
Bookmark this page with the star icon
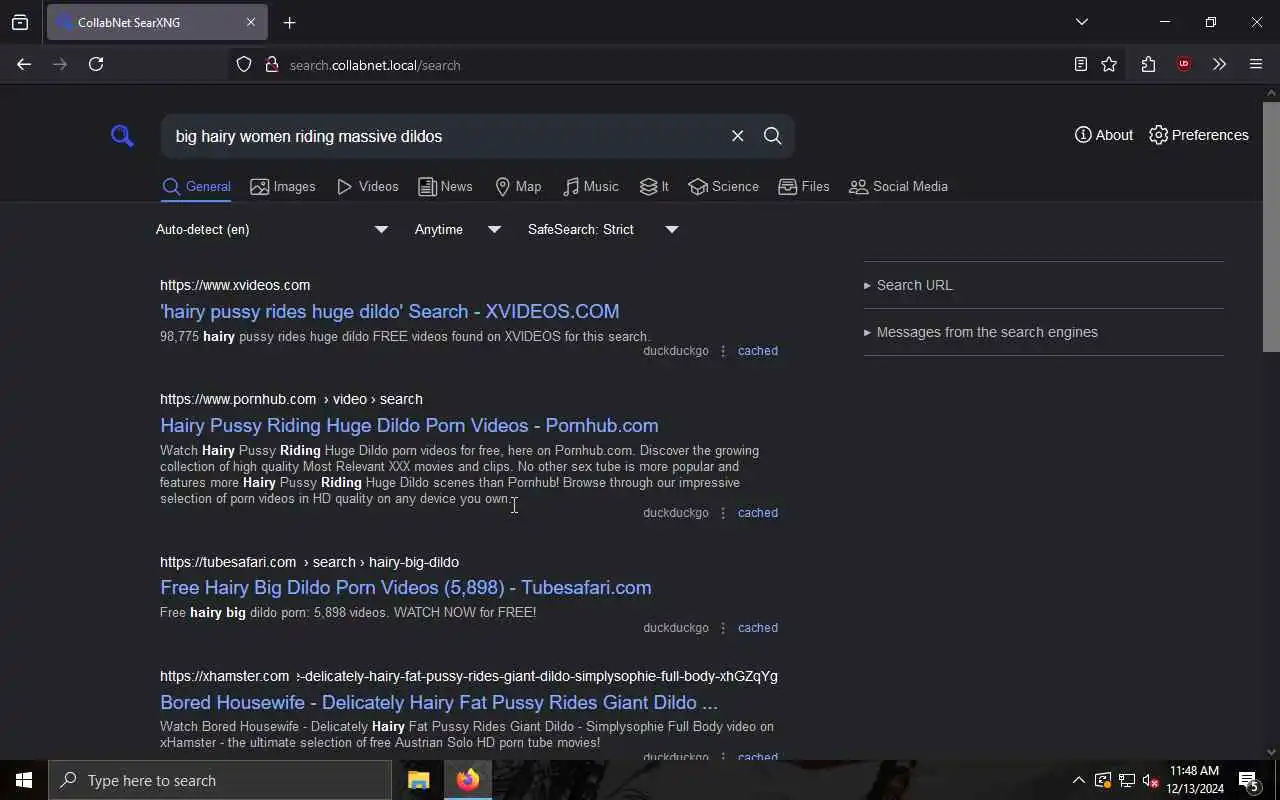(x=1109, y=64)
